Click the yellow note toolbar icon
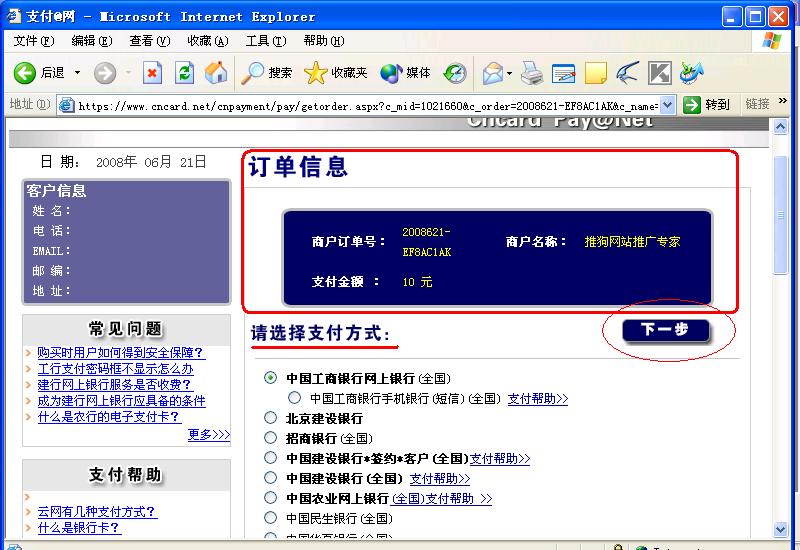The width and height of the screenshot is (800, 550). coord(595,73)
